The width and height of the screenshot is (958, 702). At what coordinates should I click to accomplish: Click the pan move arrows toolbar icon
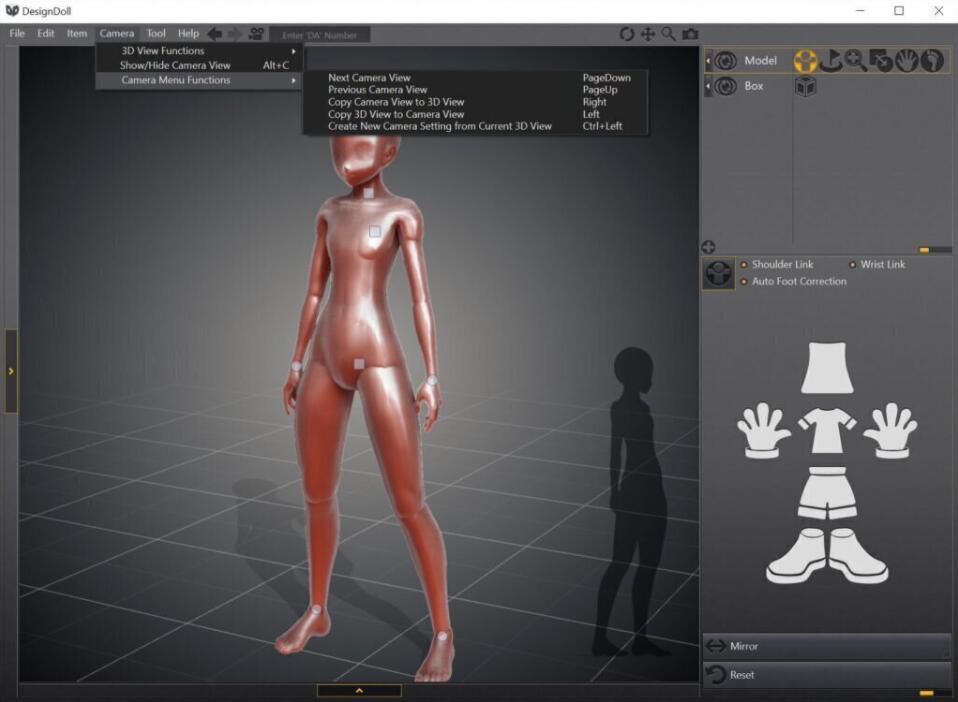648,34
